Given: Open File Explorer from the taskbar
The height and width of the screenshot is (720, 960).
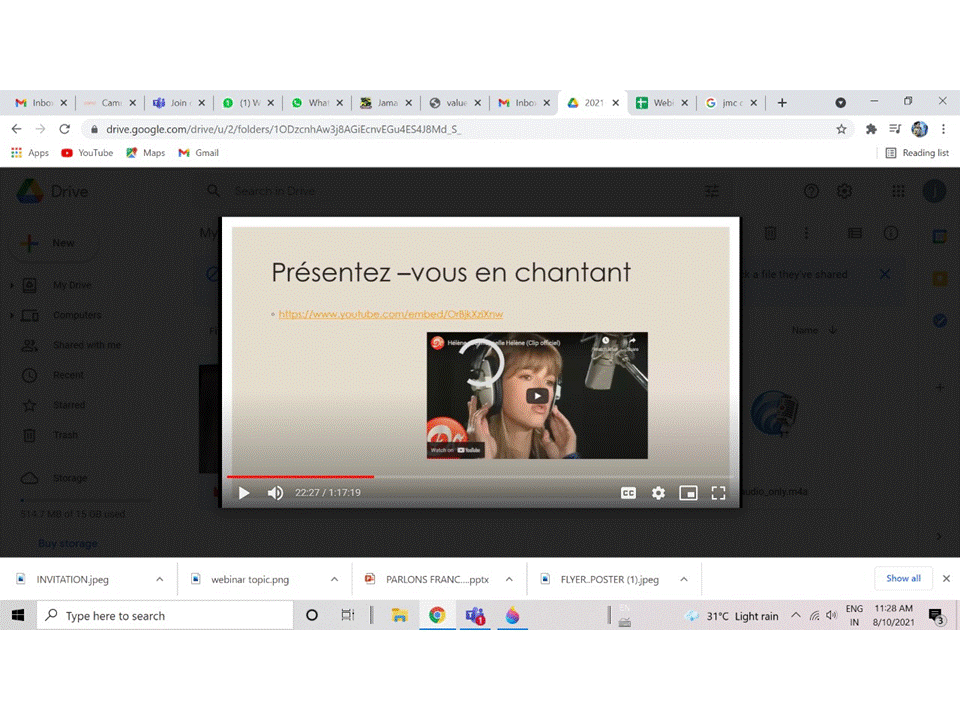Looking at the screenshot, I should [x=400, y=615].
